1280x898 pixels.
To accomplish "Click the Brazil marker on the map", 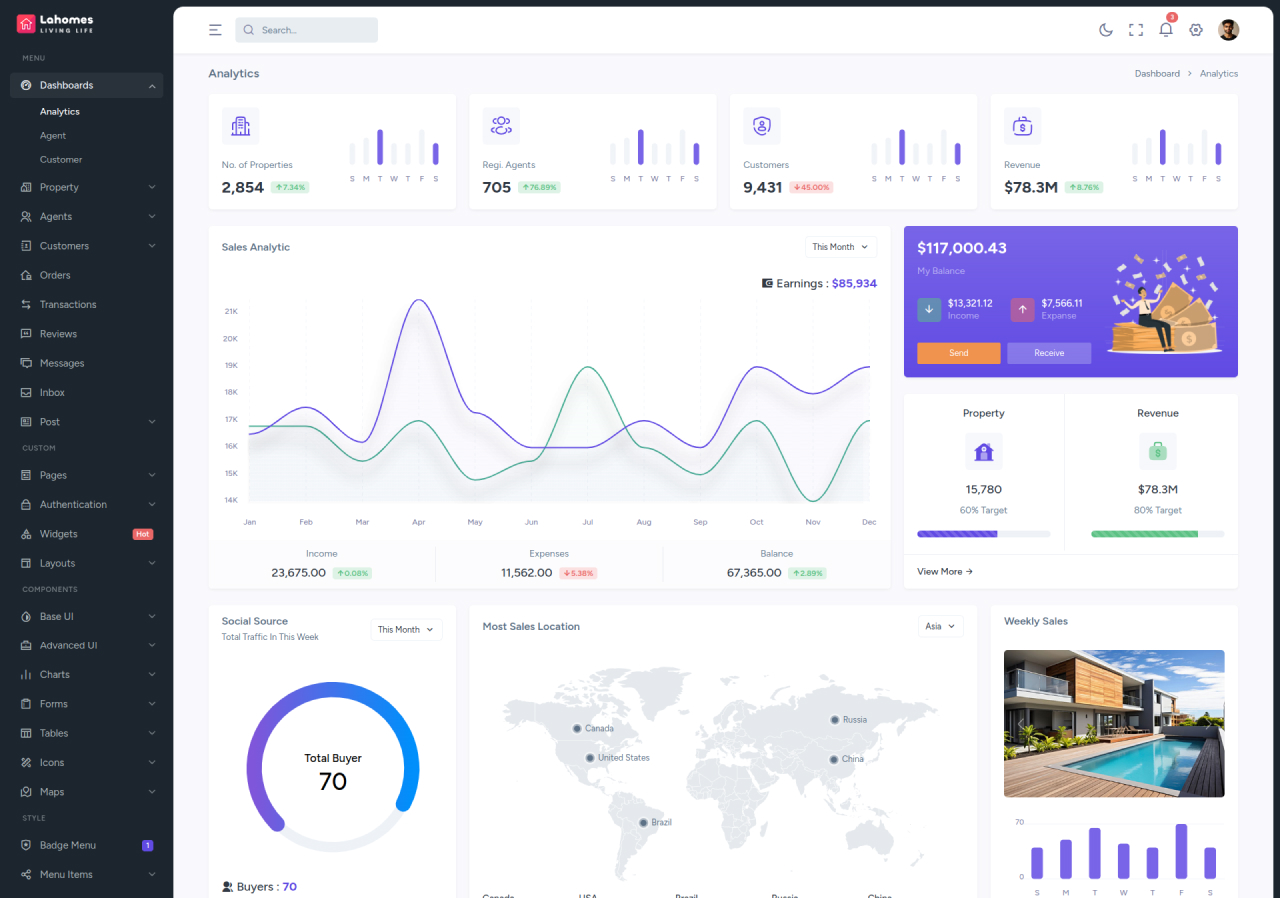I will pos(644,822).
